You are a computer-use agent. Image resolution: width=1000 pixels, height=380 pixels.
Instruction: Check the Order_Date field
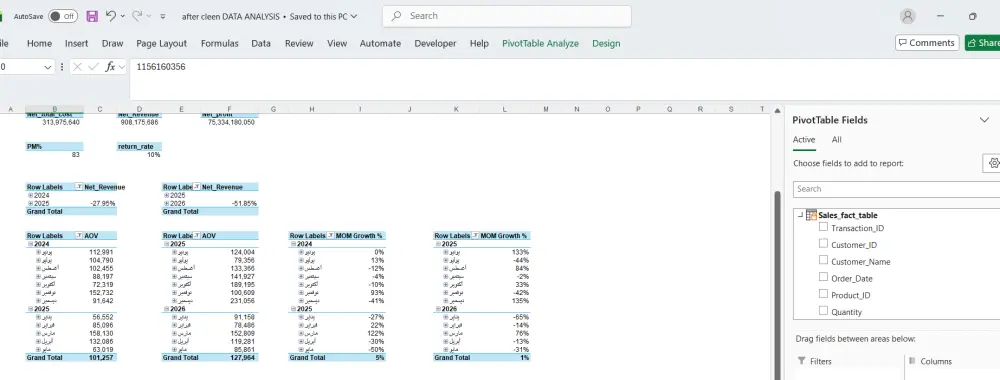(x=823, y=277)
